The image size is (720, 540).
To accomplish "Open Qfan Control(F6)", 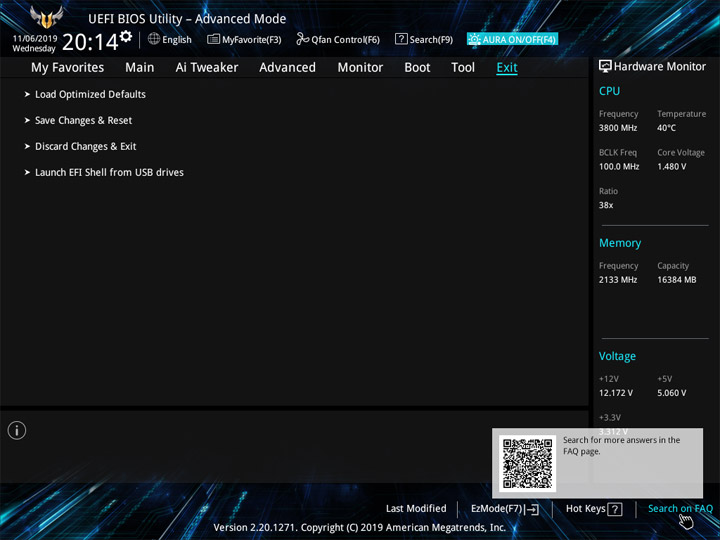I will tap(338, 39).
